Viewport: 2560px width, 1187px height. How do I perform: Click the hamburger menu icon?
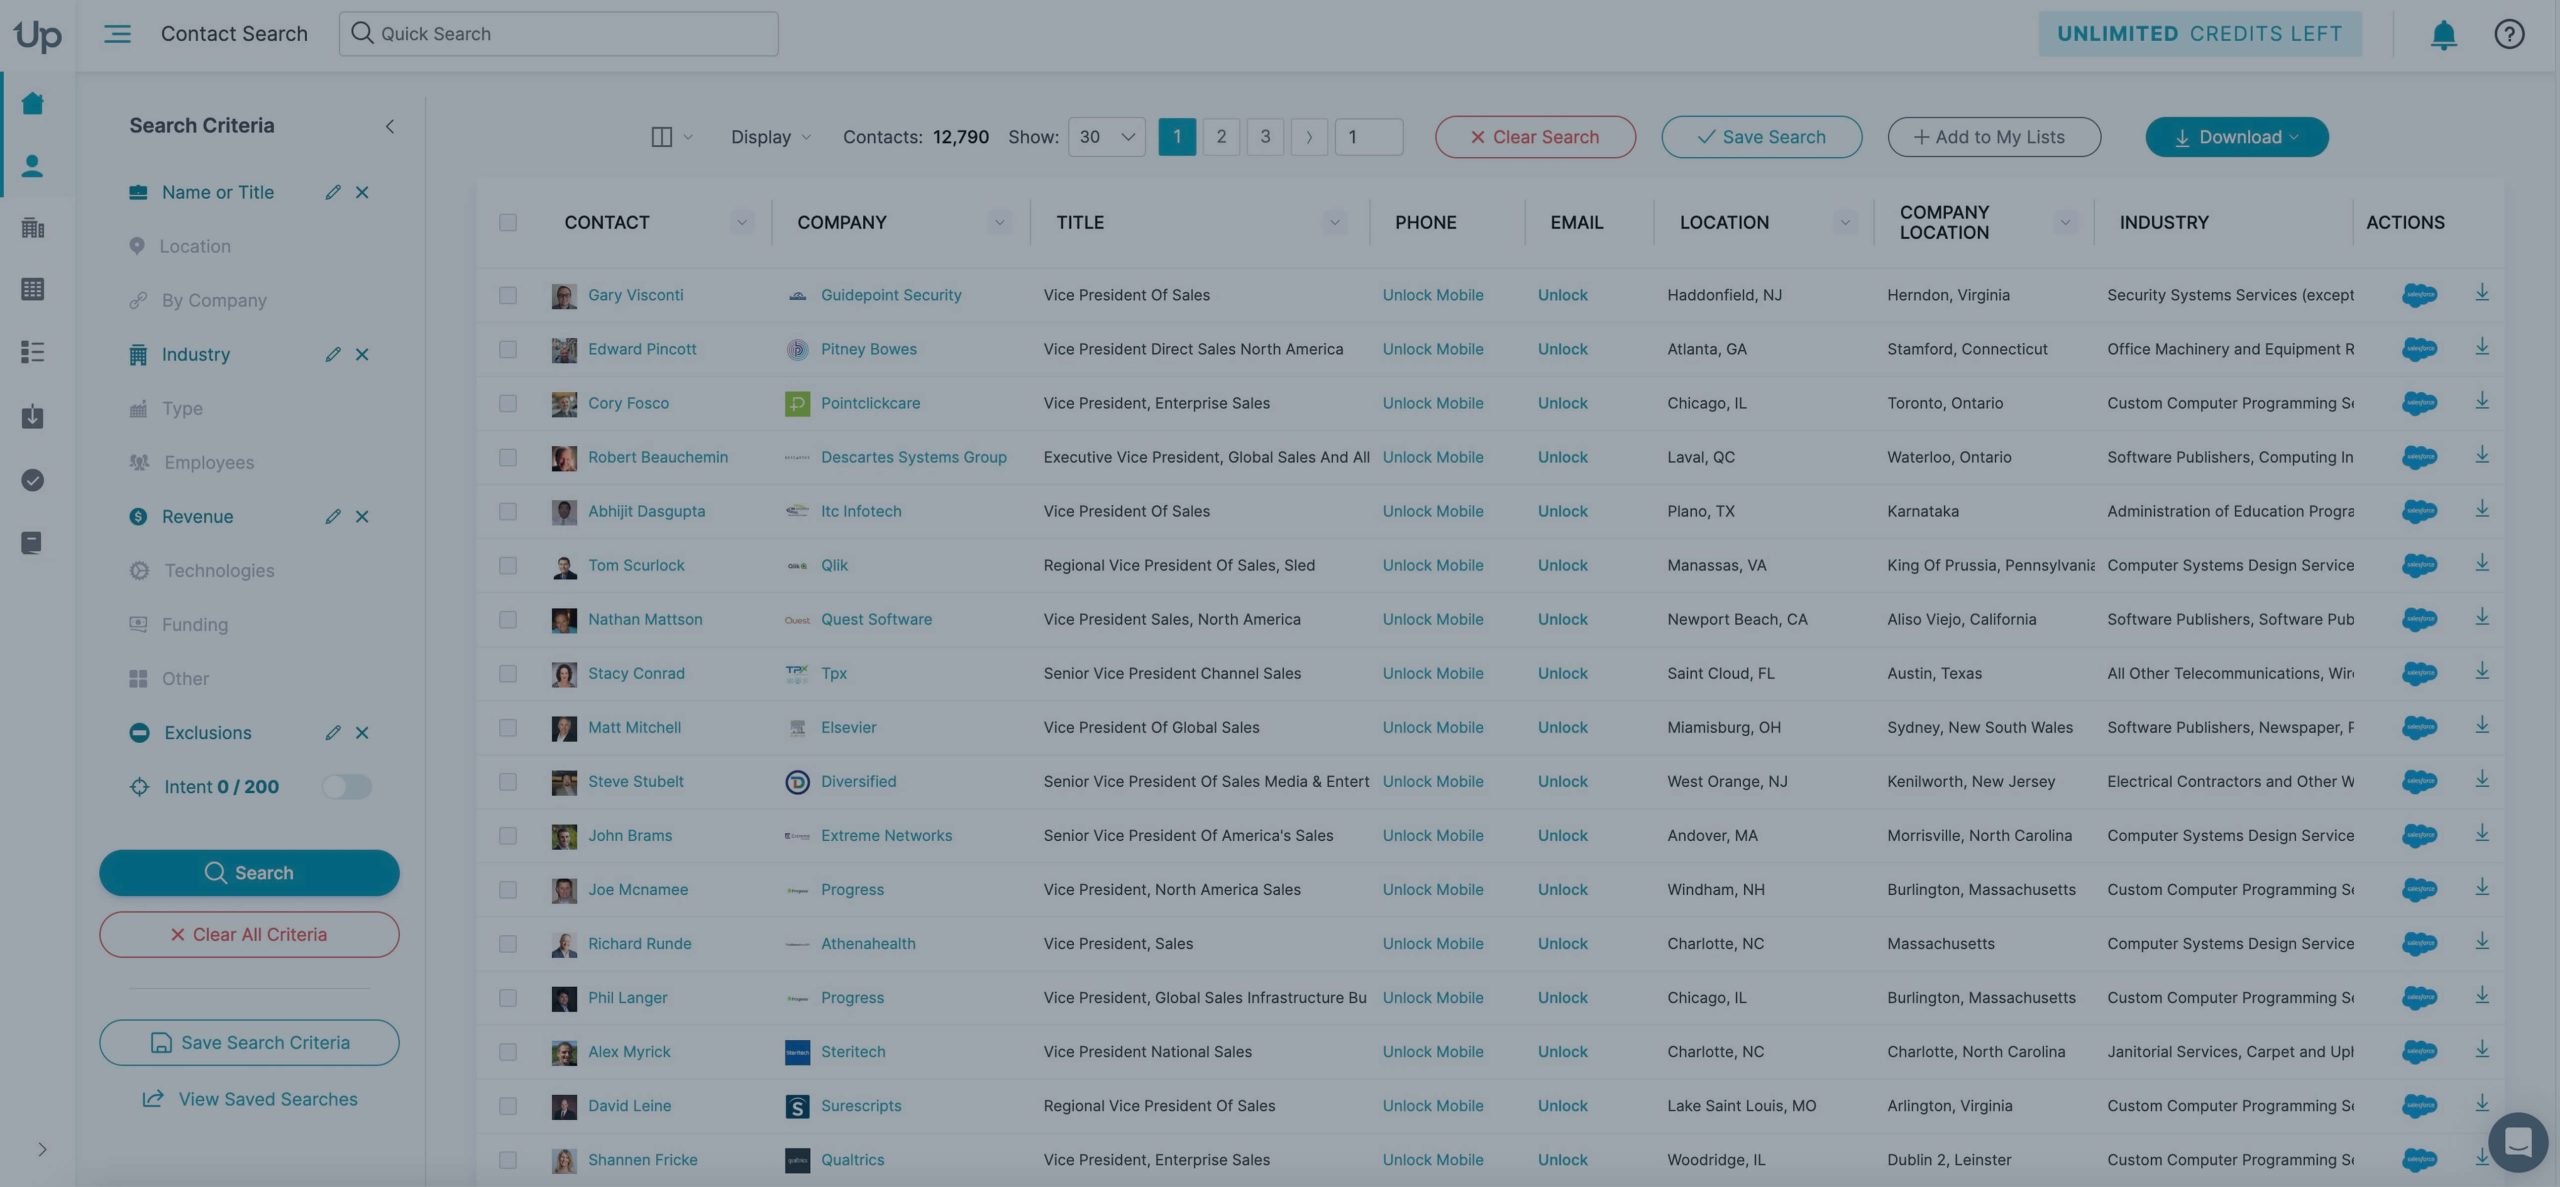click(x=117, y=34)
